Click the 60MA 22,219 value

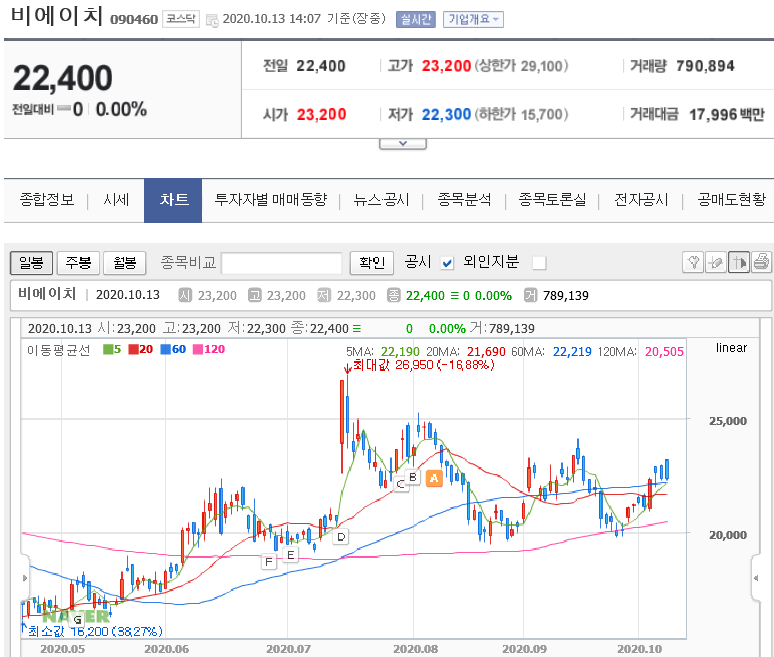tap(572, 351)
